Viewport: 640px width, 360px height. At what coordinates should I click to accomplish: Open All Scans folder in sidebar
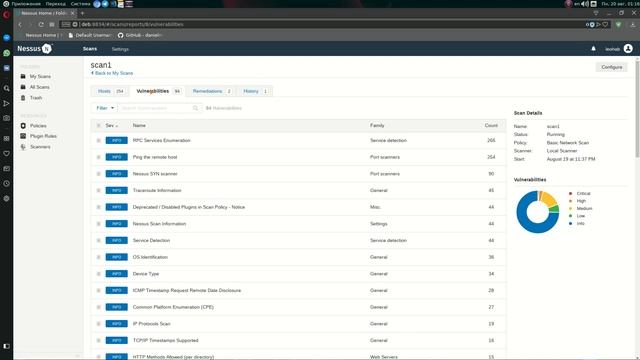click(39, 87)
